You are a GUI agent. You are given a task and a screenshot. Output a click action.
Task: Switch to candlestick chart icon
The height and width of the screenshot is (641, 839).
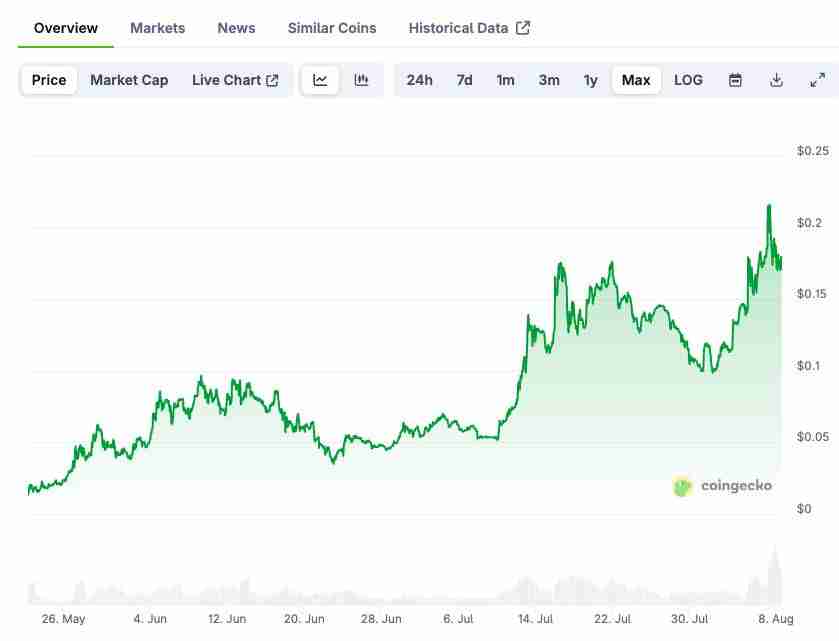click(x=361, y=80)
